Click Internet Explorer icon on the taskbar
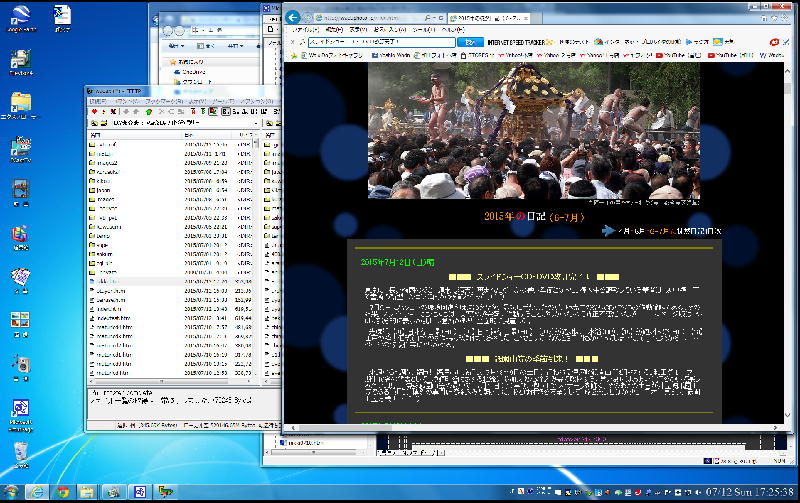This screenshot has width=800, height=503. click(37, 492)
